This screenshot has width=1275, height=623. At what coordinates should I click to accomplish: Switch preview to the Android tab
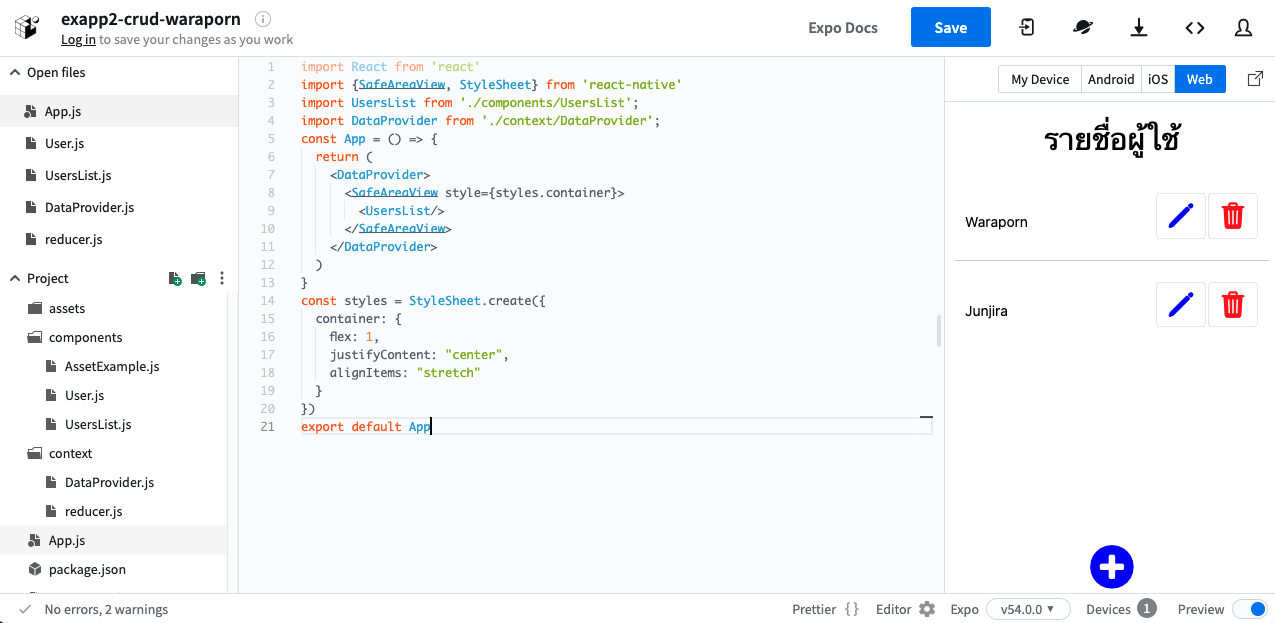coord(1111,80)
